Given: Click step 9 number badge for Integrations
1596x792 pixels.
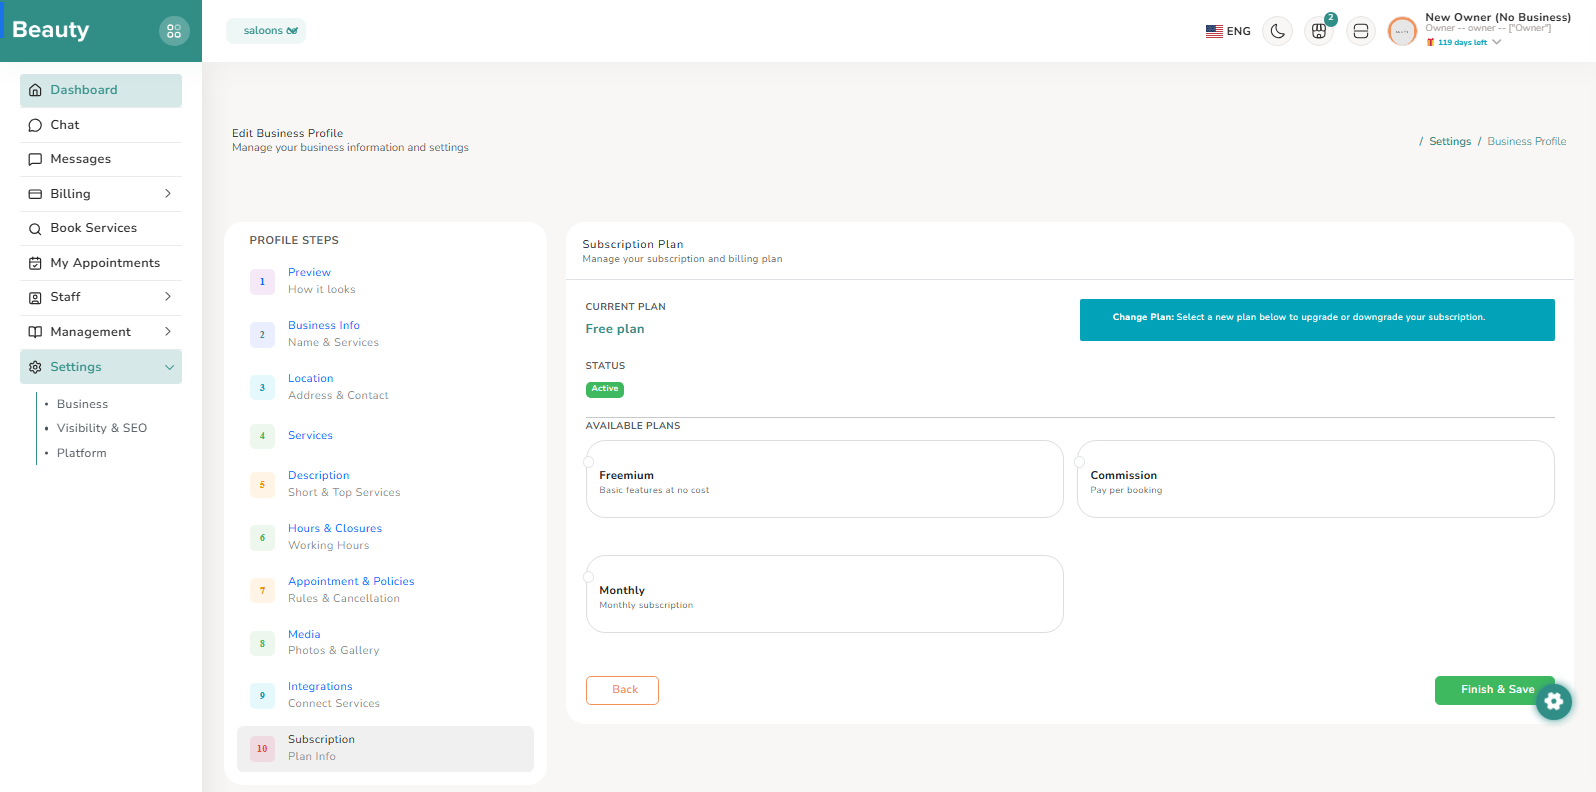Looking at the screenshot, I should 262,696.
